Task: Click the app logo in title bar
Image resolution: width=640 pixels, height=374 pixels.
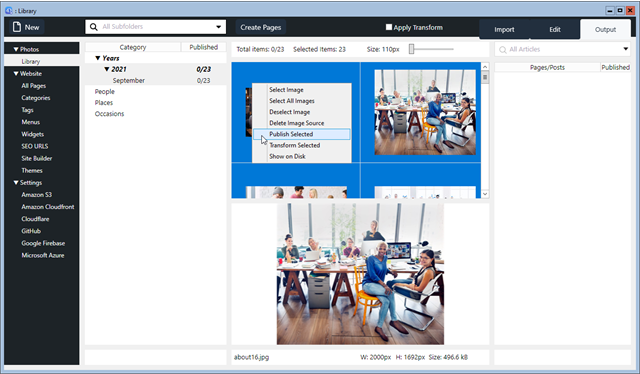Action: 9,11
